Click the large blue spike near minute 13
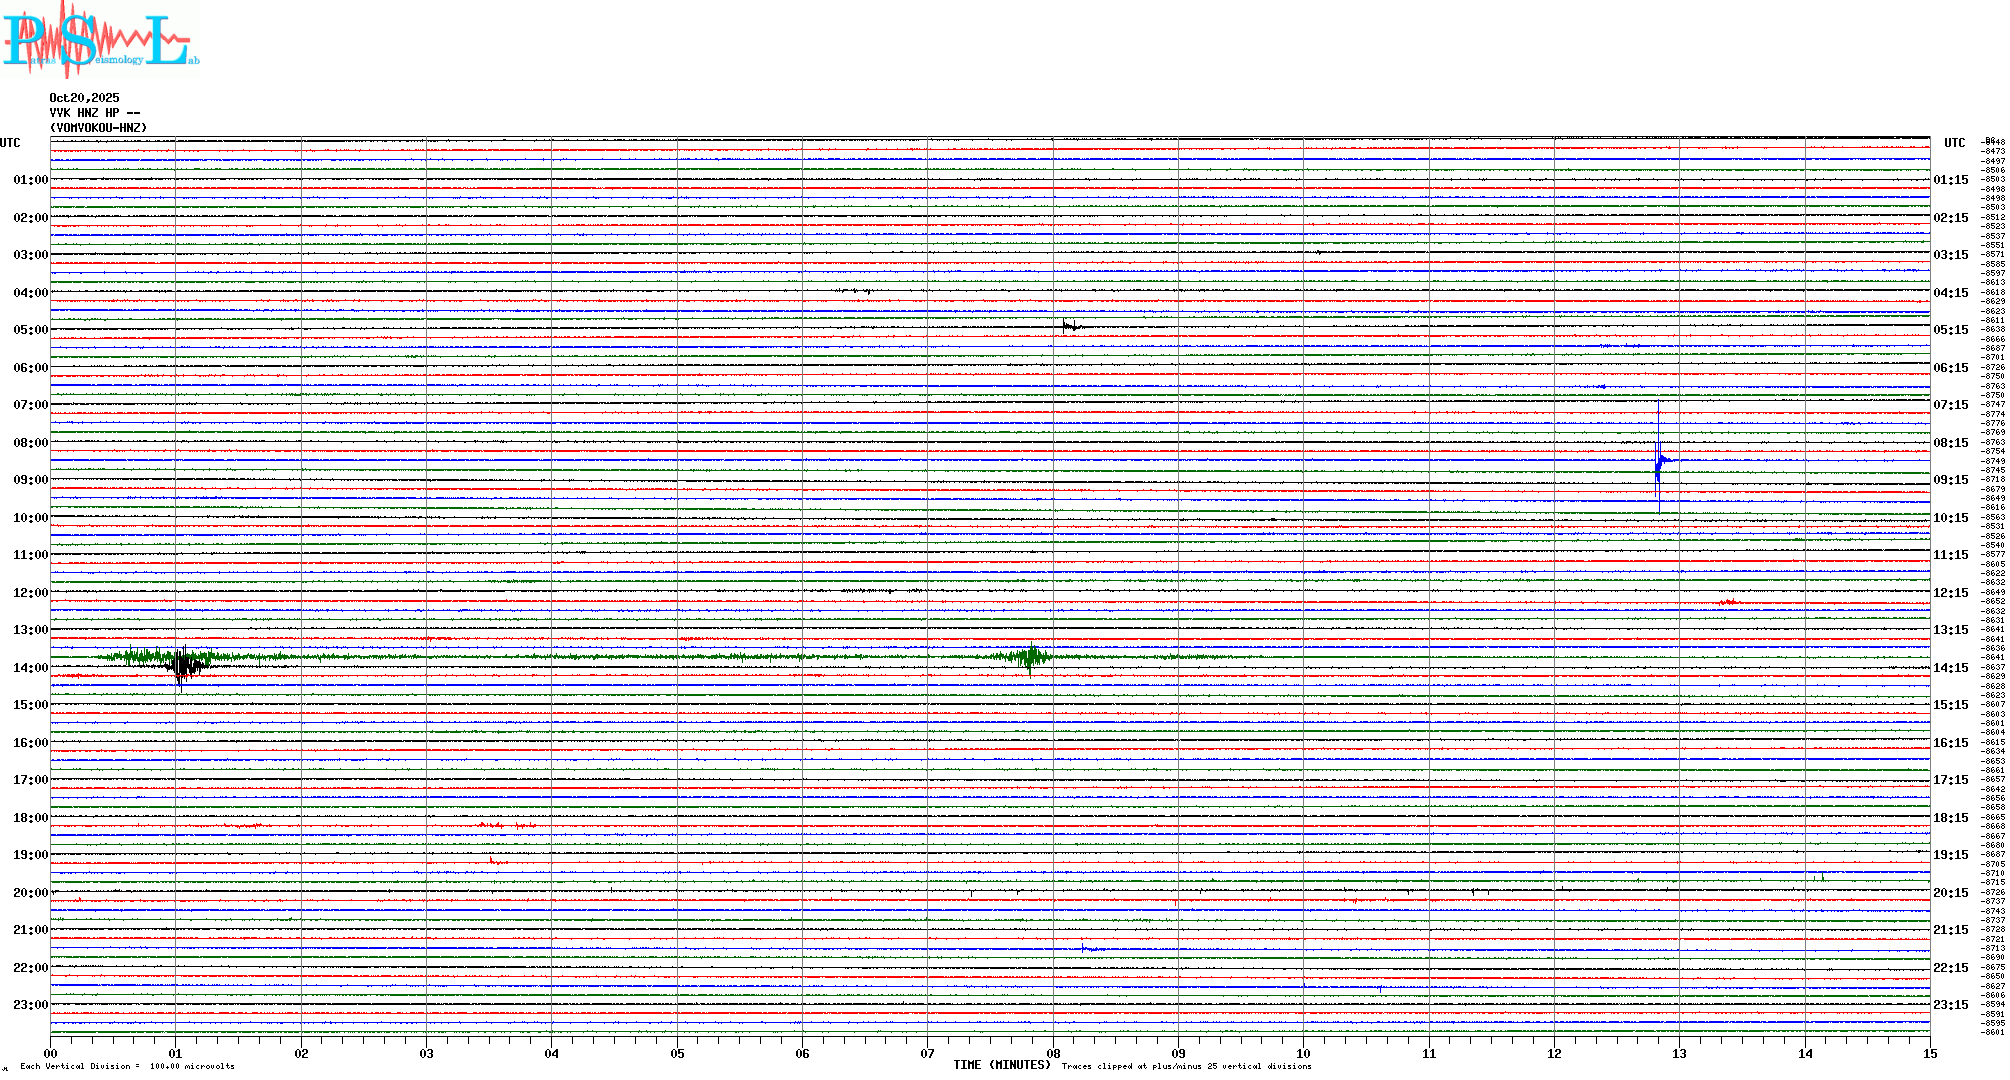 tap(1659, 459)
